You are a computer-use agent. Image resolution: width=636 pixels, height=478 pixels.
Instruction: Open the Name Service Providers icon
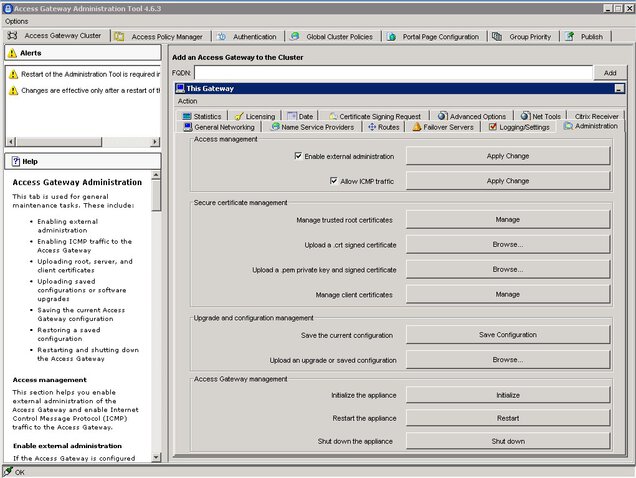pos(276,127)
